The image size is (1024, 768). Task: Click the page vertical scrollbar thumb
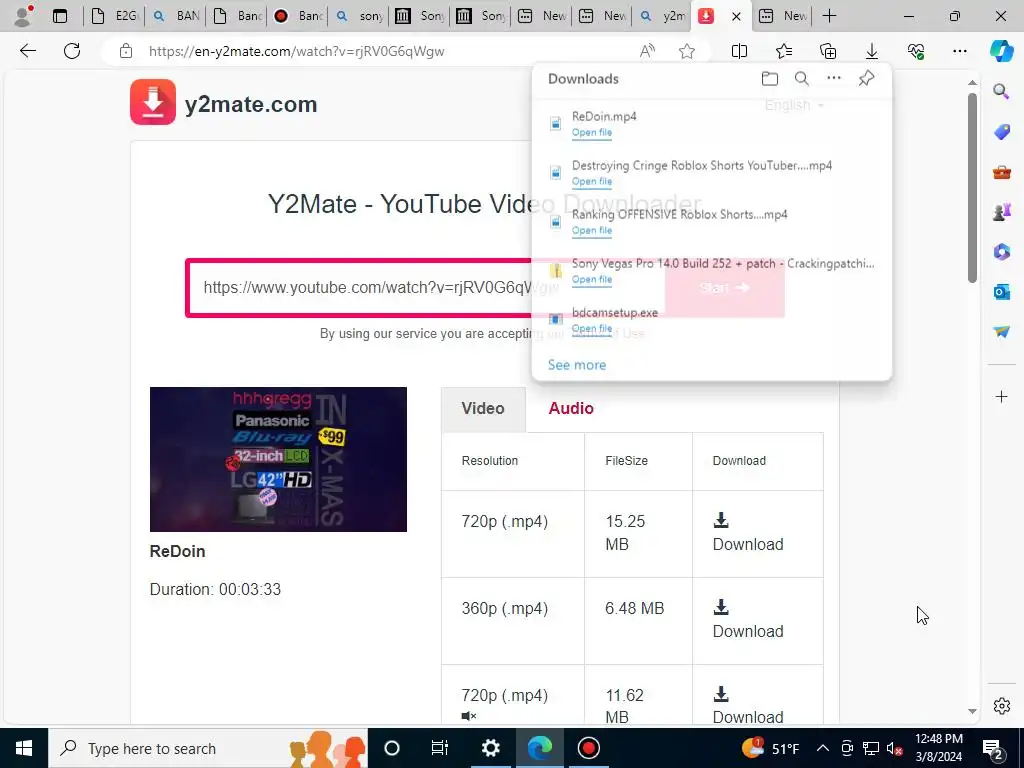(x=972, y=187)
